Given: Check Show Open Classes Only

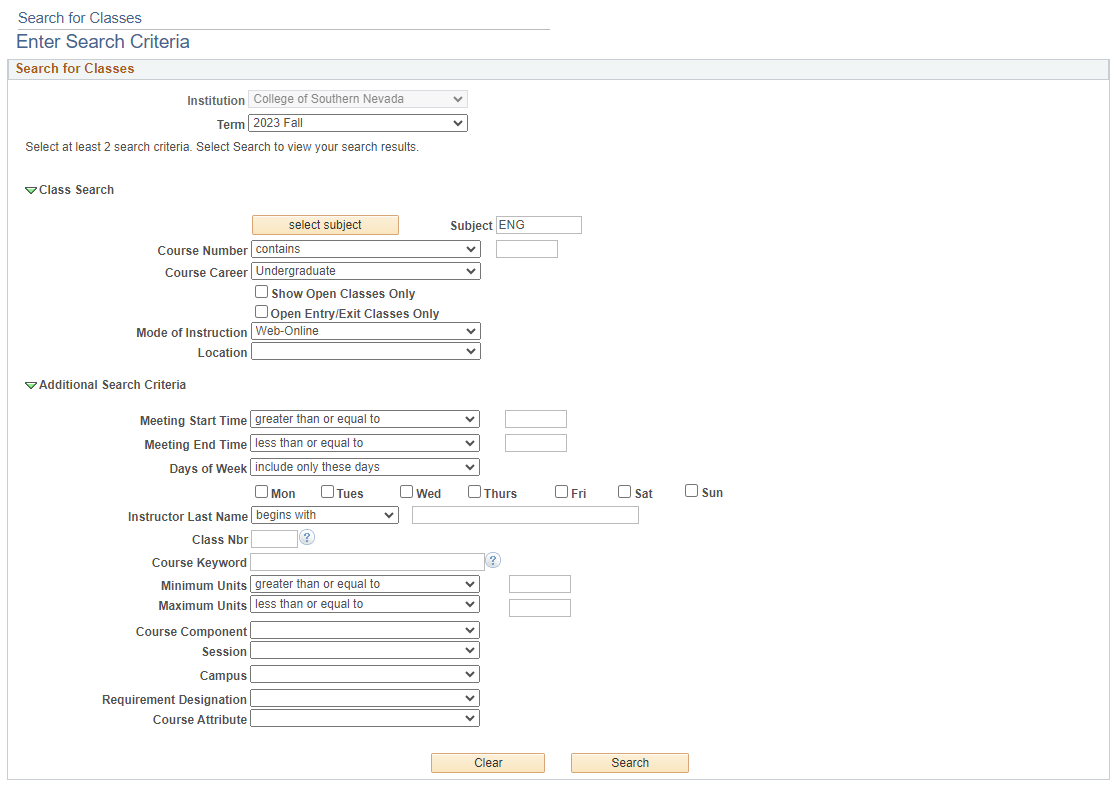Looking at the screenshot, I should (262, 292).
